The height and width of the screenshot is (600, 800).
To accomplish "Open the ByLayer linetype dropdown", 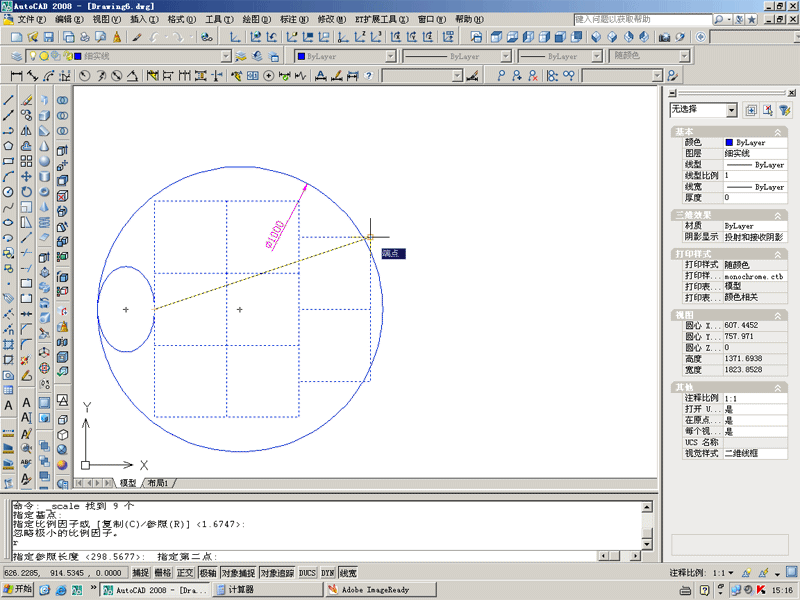I will pos(505,56).
